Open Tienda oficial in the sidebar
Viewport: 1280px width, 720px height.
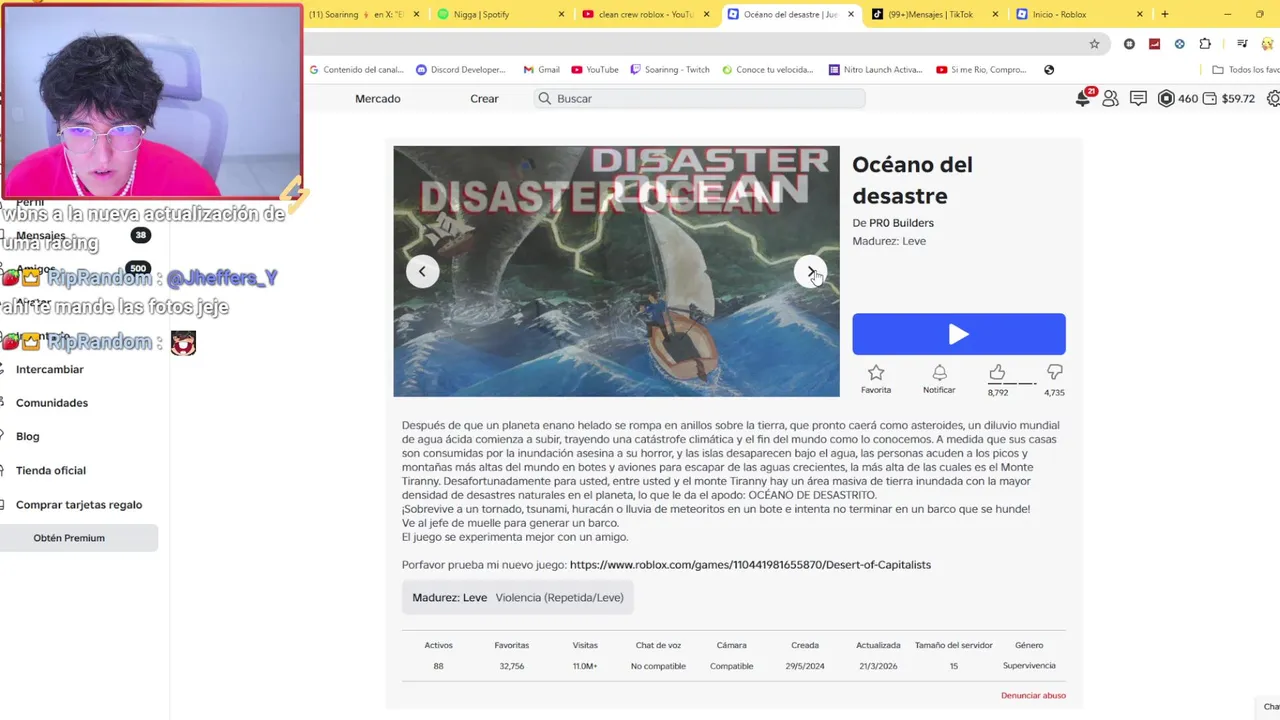[x=51, y=470]
